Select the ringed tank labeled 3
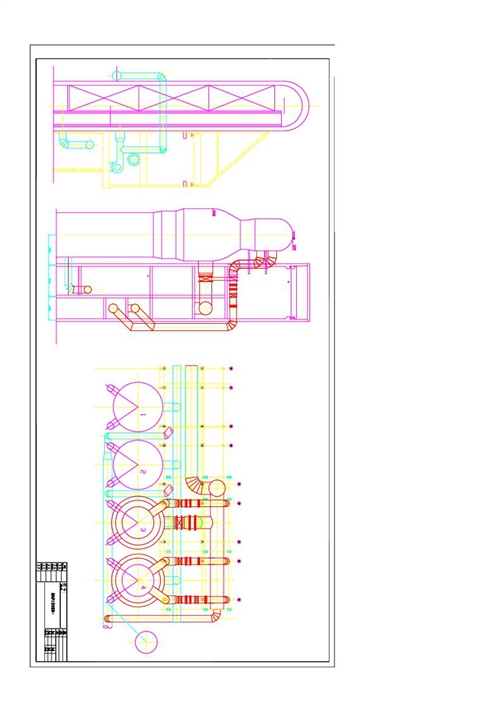500x707 pixels. pos(138,523)
